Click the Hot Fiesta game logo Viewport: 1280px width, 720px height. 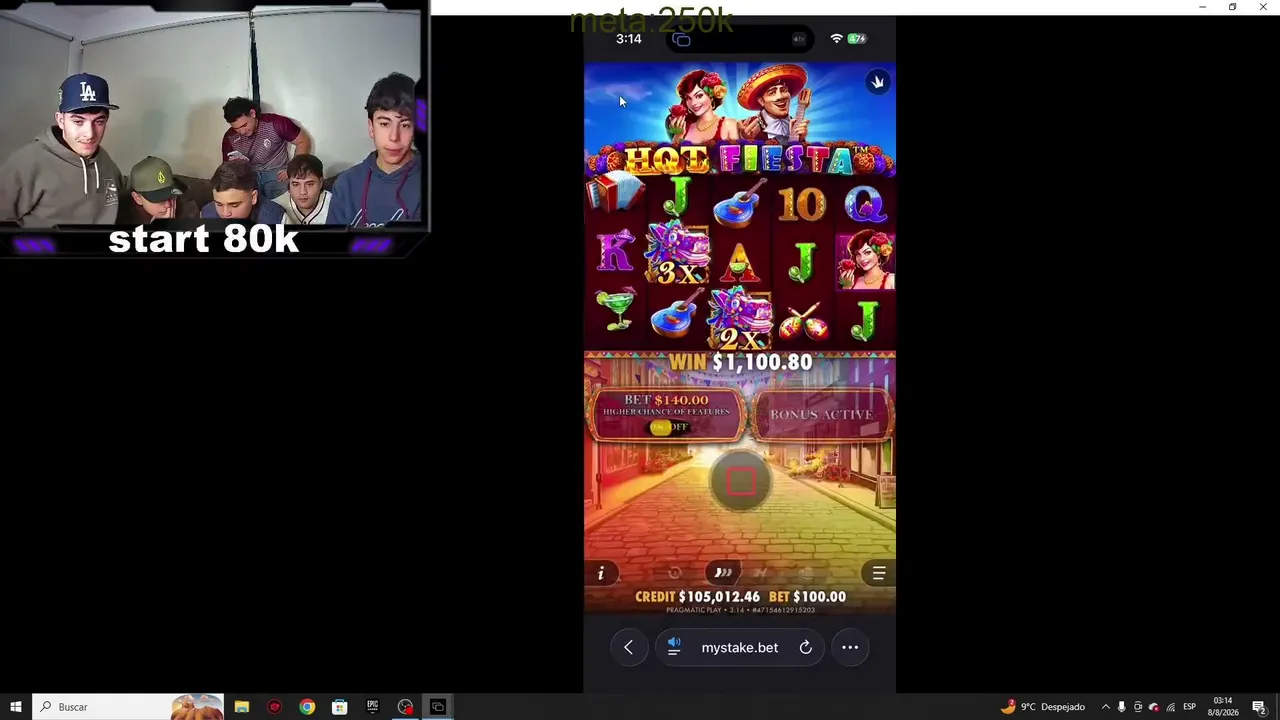click(740, 159)
